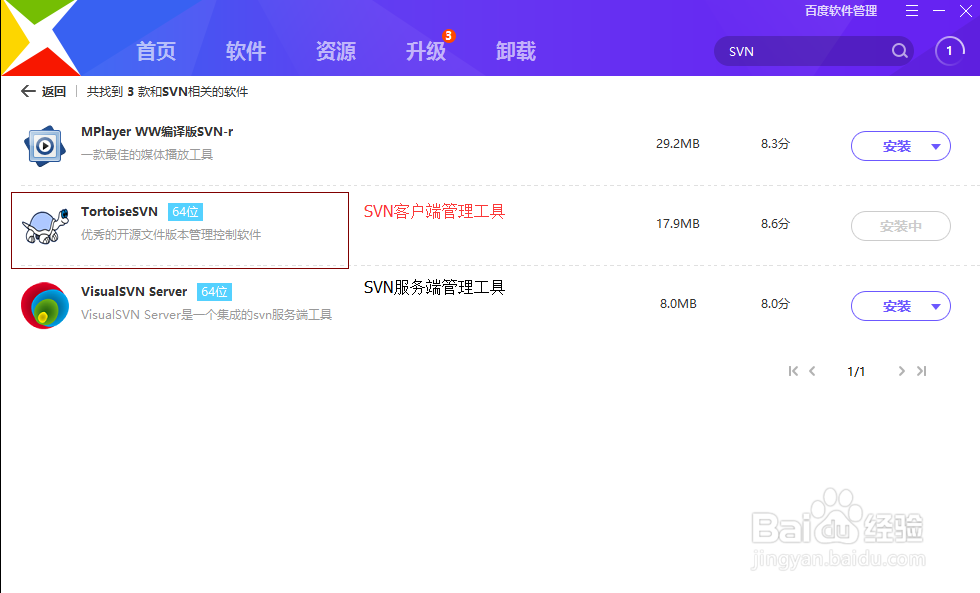Click the 8.0分 rating text

tap(776, 304)
